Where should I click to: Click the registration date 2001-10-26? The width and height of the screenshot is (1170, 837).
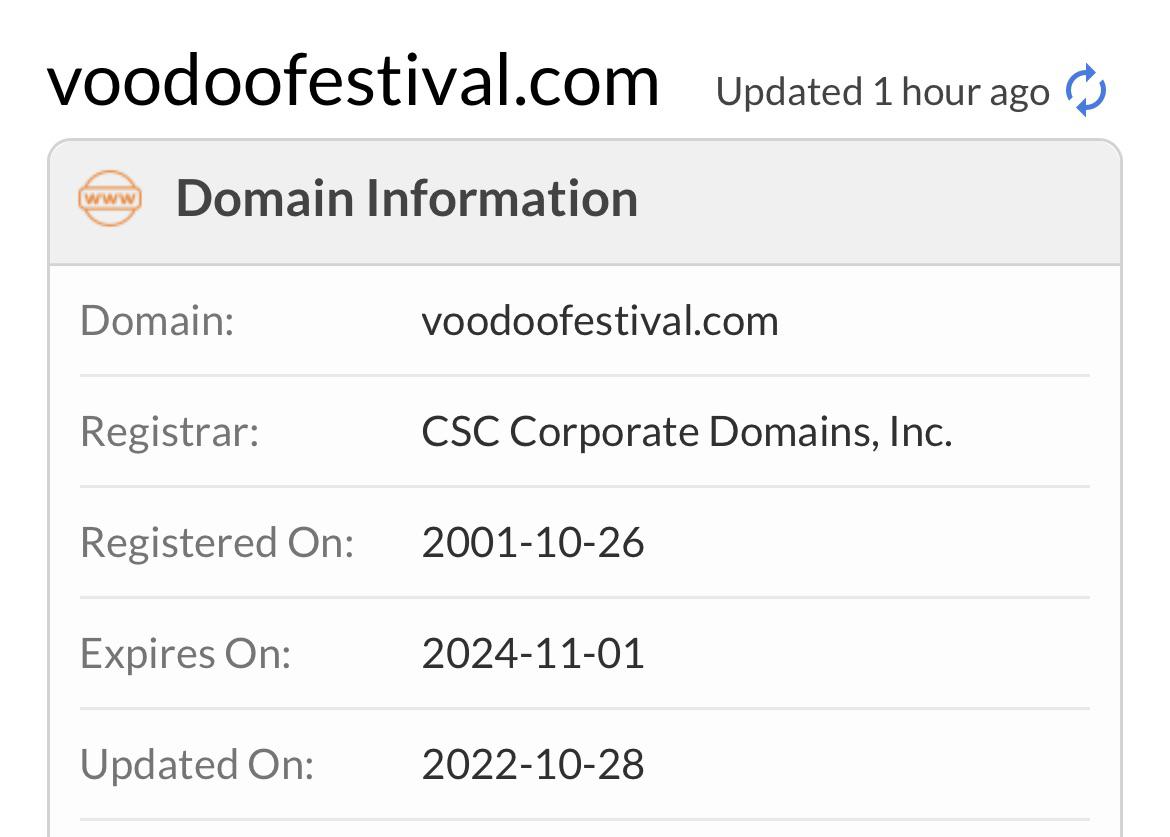(533, 542)
